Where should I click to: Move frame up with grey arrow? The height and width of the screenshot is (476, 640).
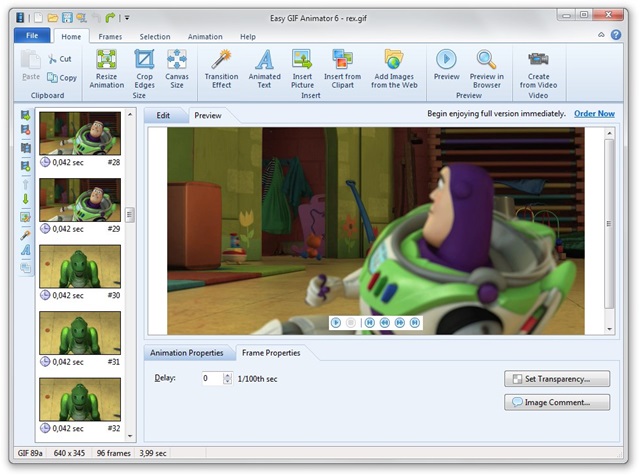pos(25,184)
